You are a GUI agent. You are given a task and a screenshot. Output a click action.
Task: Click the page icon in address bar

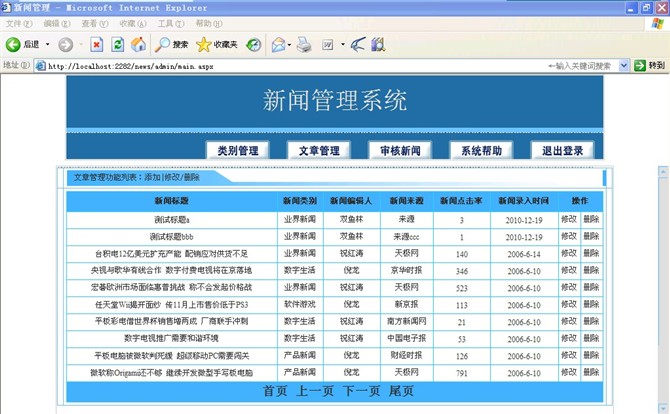(41, 66)
